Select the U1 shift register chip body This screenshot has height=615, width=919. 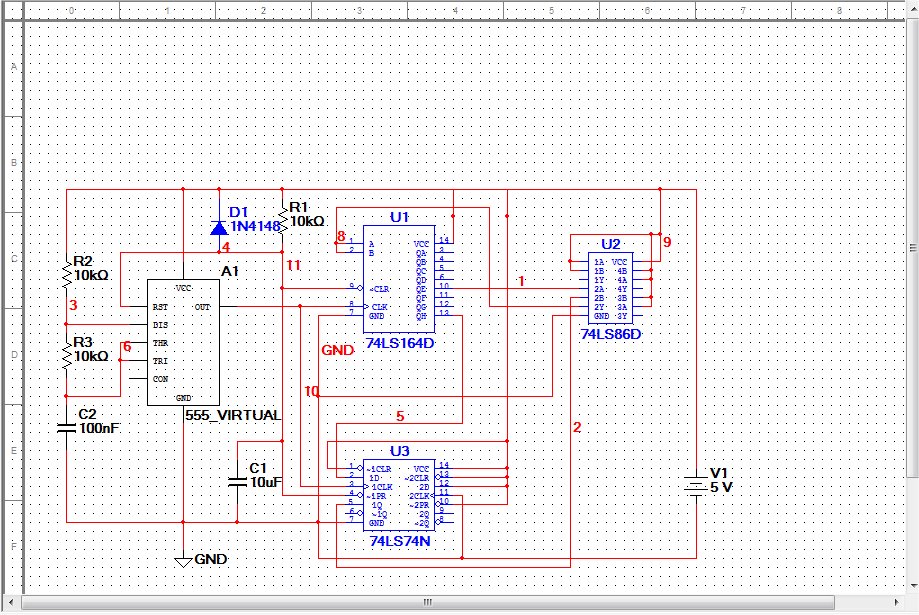[399, 280]
